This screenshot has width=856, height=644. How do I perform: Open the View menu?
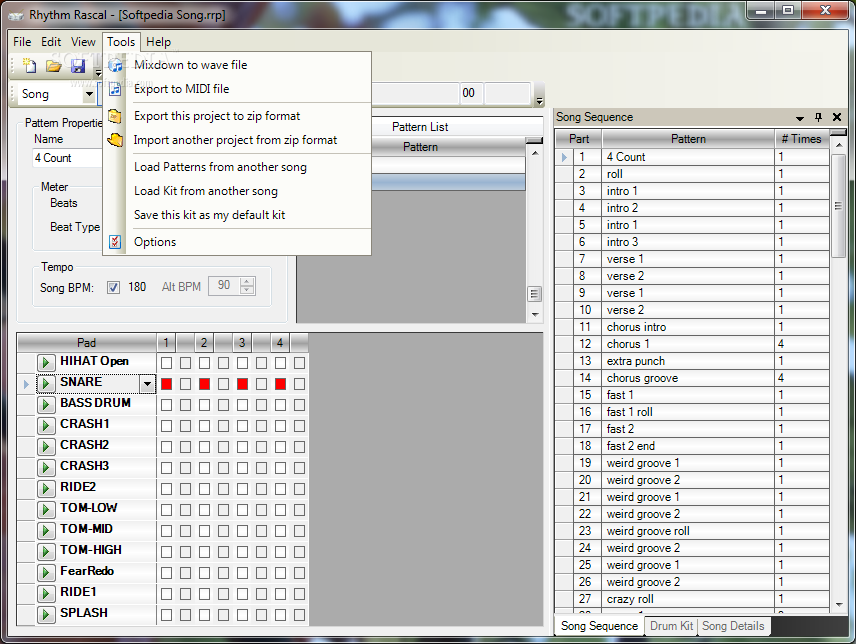click(83, 42)
